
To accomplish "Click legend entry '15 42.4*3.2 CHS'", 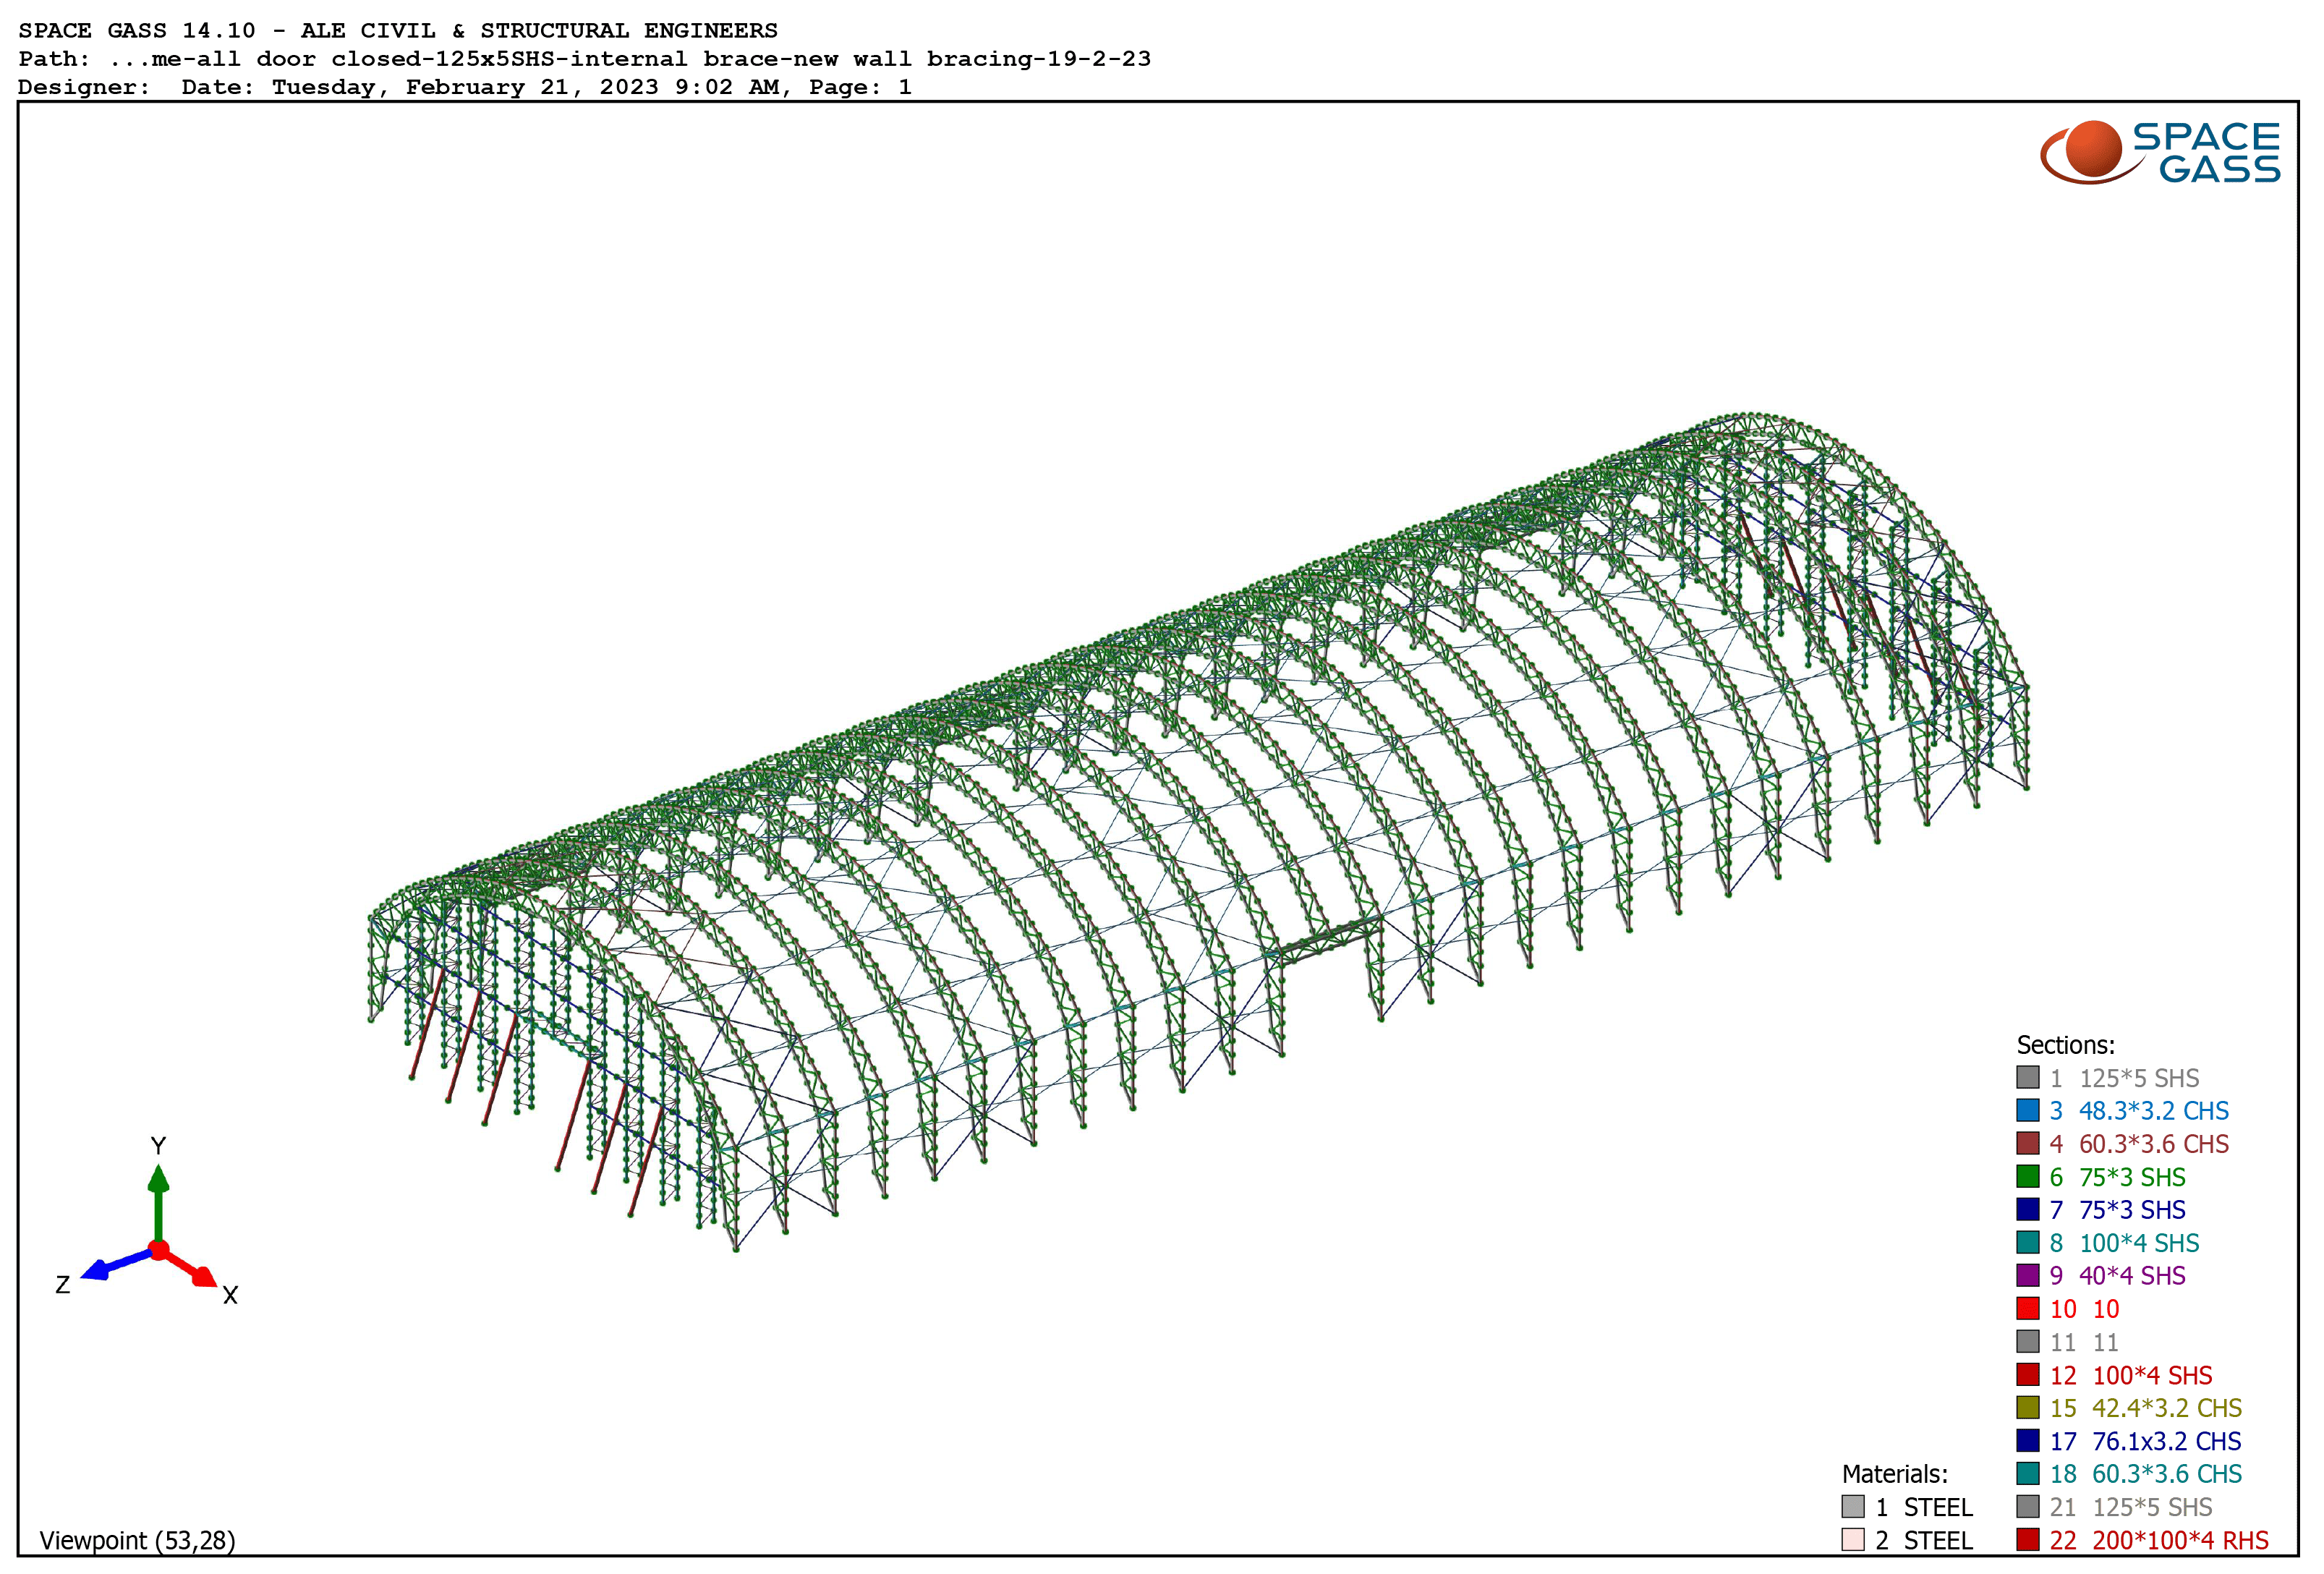I will tap(2146, 1408).
